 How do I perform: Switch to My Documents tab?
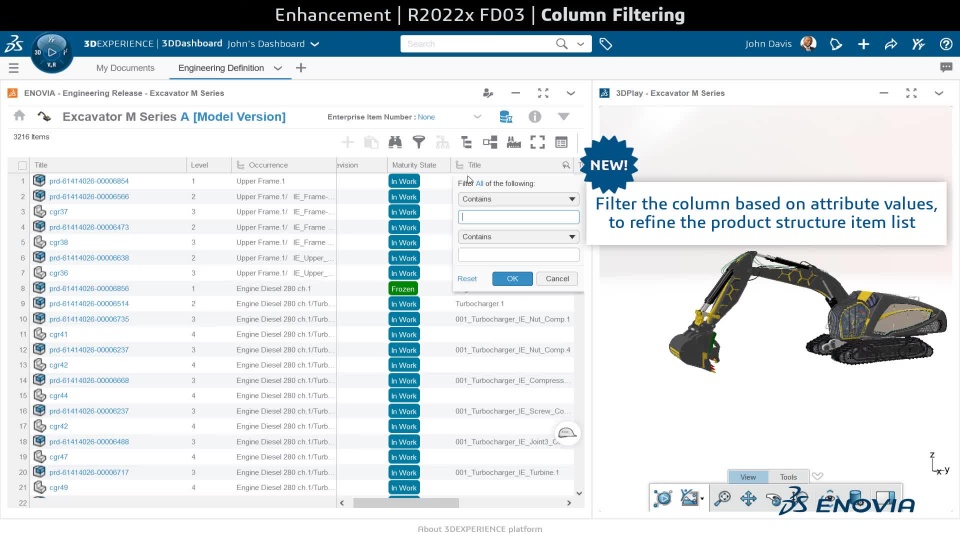tap(125, 68)
